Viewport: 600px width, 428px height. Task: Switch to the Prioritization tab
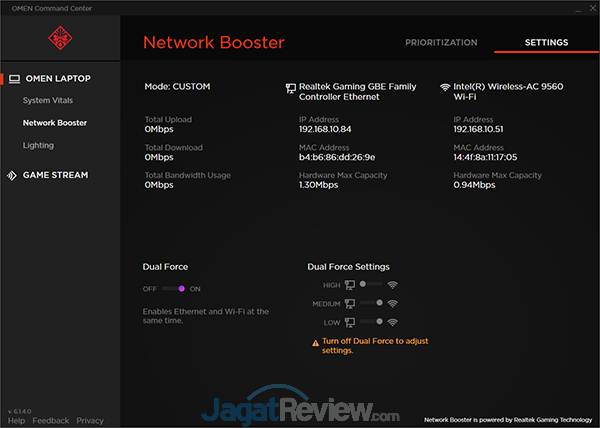point(441,43)
